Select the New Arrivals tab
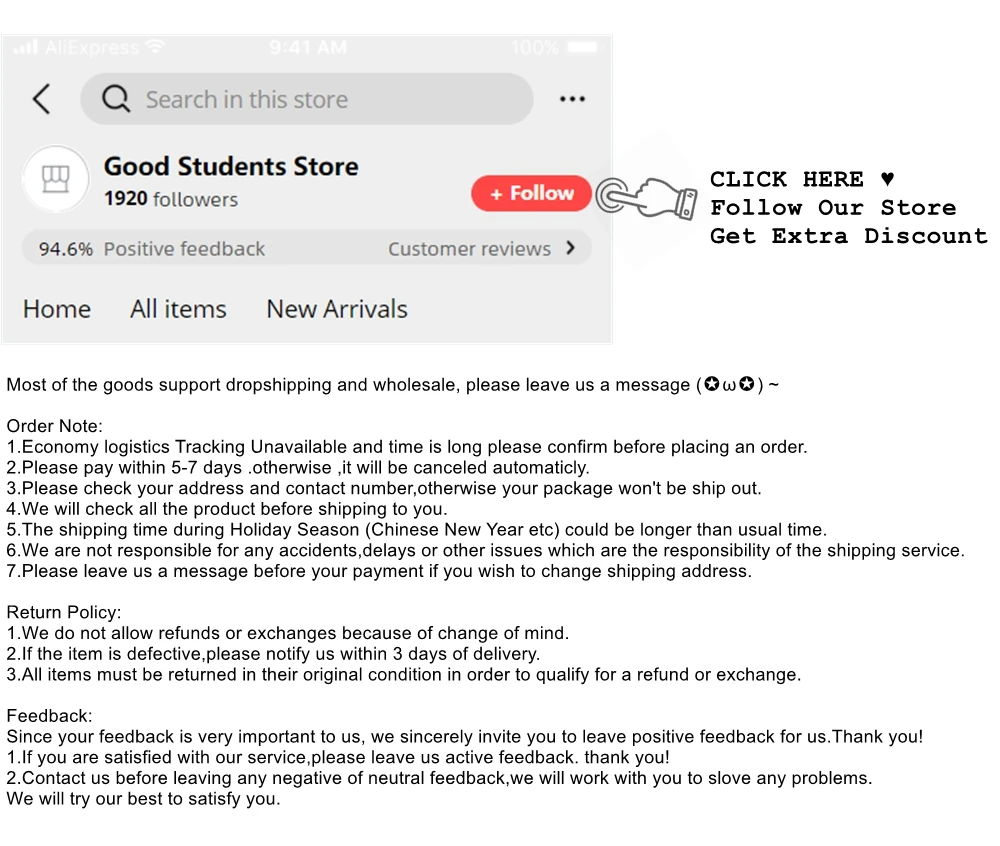Image resolution: width=1000 pixels, height=846 pixels. pyautogui.click(x=337, y=309)
